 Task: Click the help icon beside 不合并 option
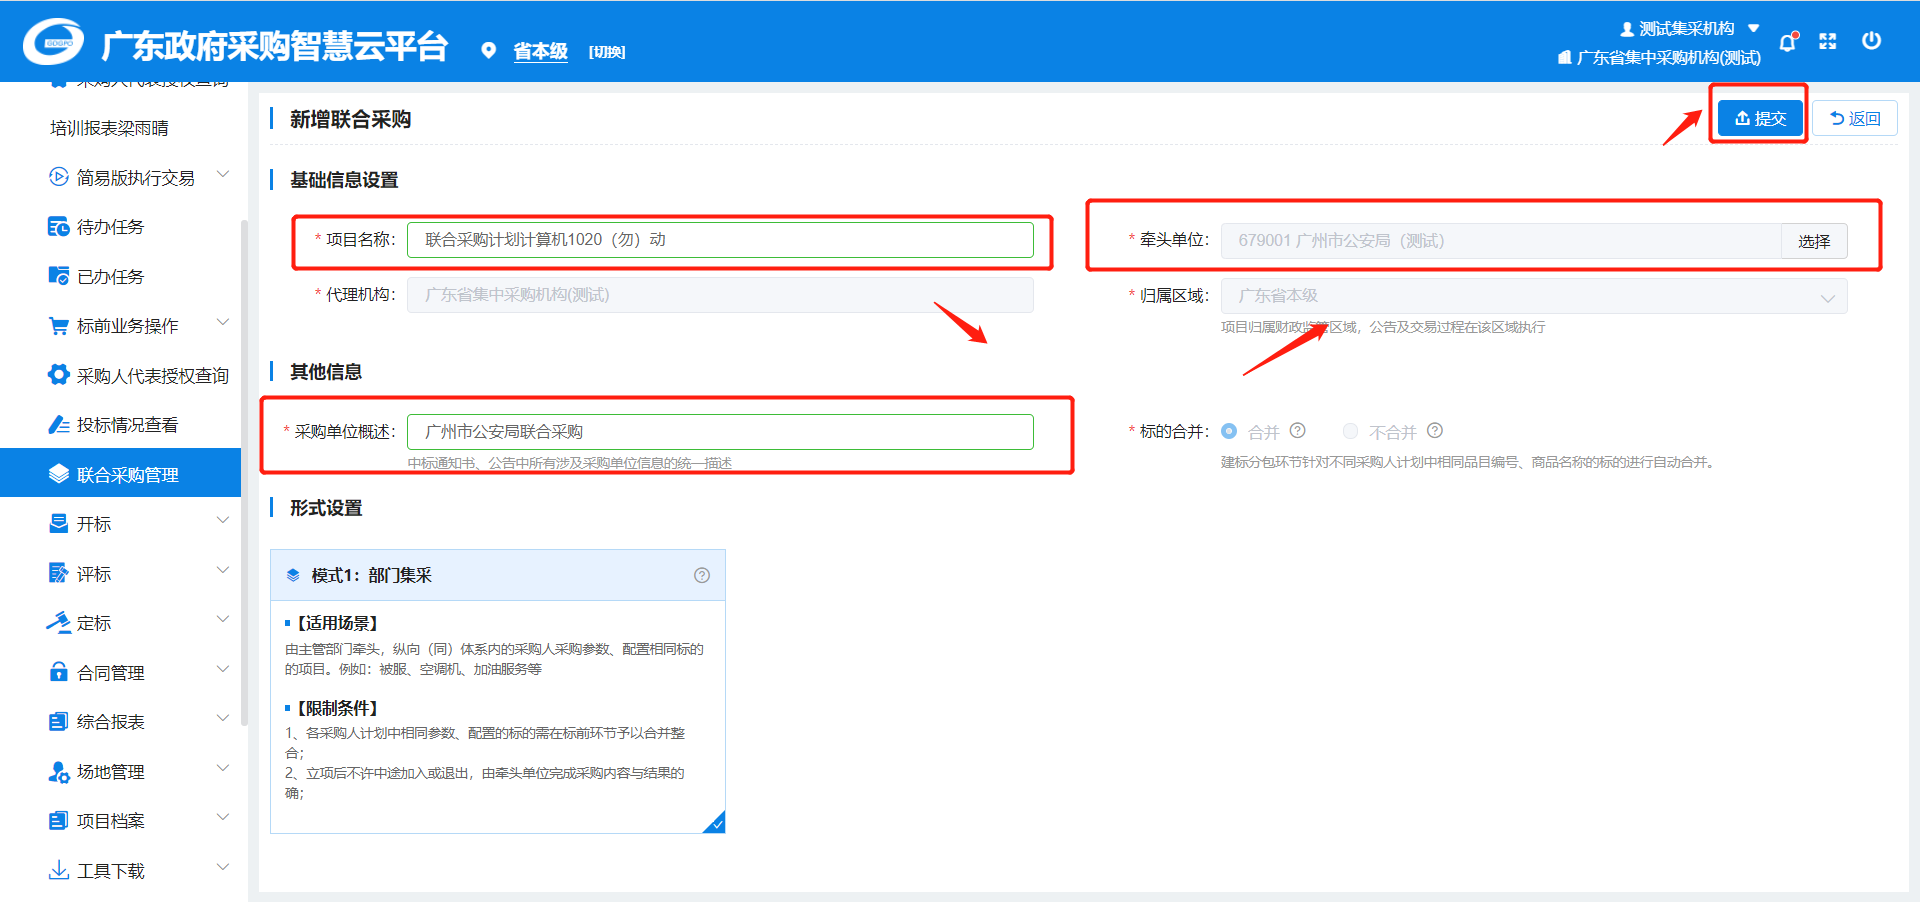(1435, 431)
